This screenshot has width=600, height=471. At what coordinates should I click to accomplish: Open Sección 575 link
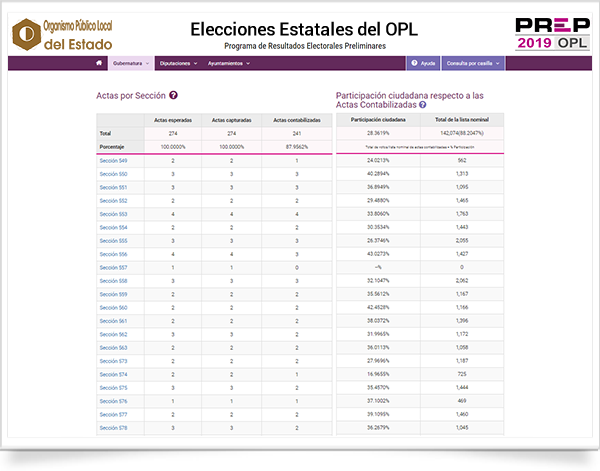113,388
